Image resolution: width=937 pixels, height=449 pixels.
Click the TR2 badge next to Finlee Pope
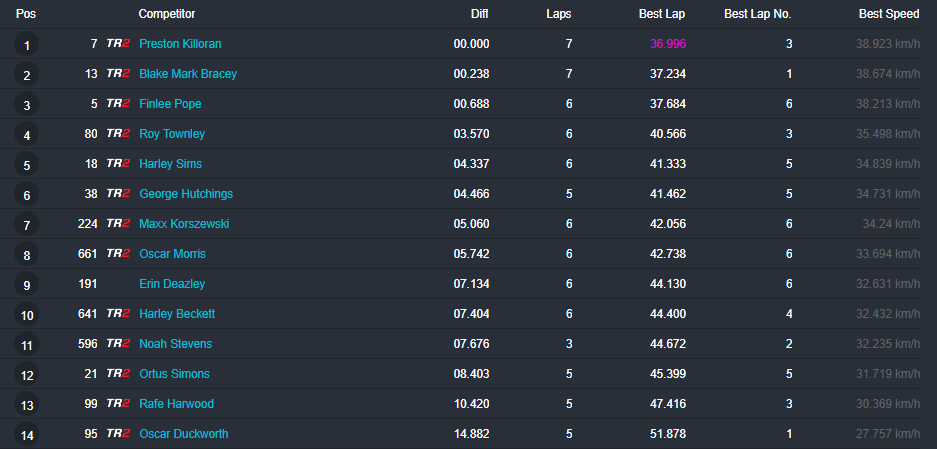point(118,104)
